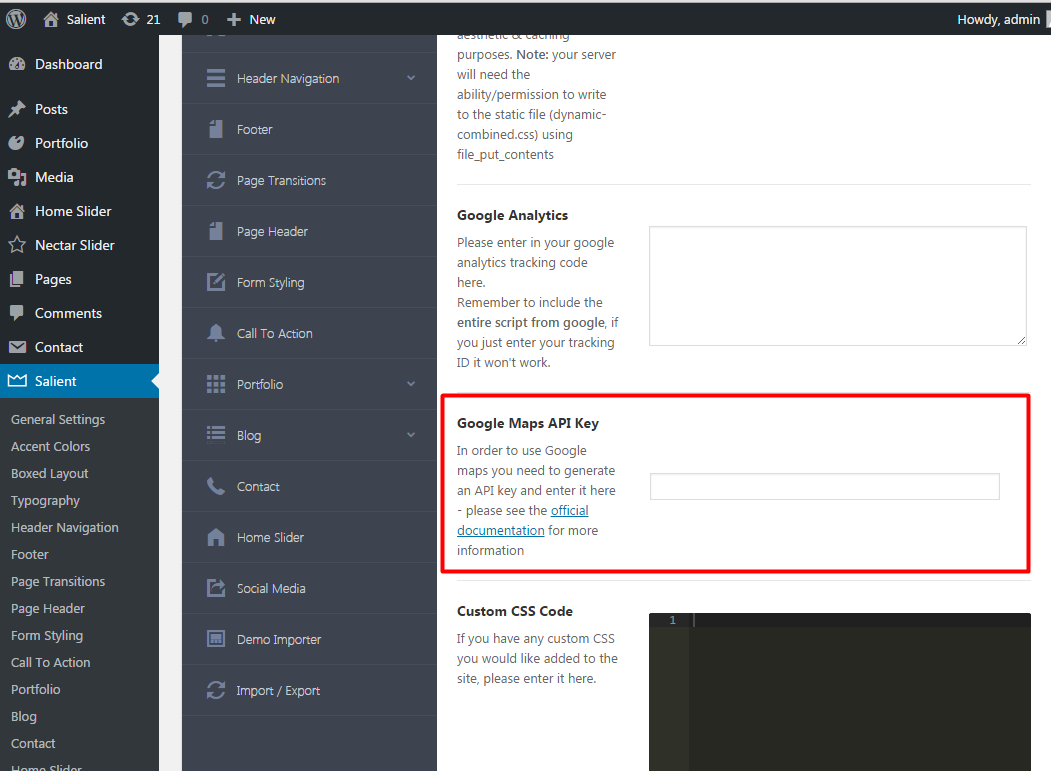Click the Import / Export sync icon
1051x771 pixels.
pos(214,690)
